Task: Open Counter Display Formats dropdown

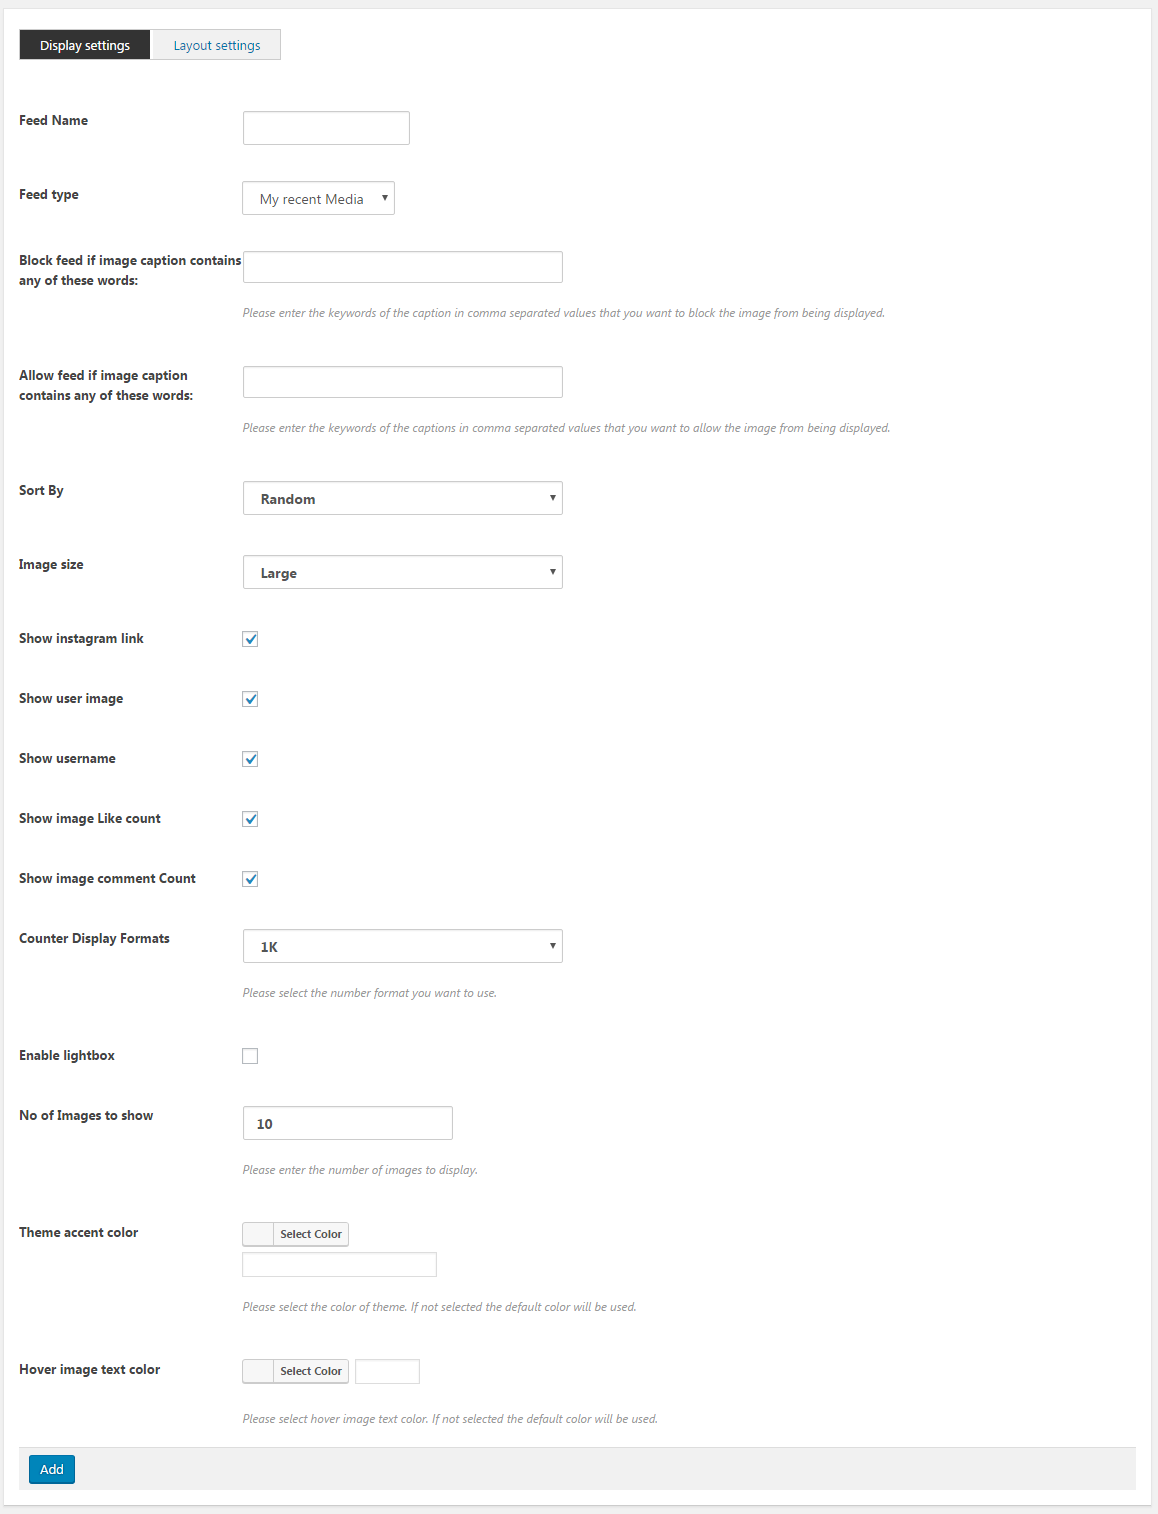Action: click(402, 946)
